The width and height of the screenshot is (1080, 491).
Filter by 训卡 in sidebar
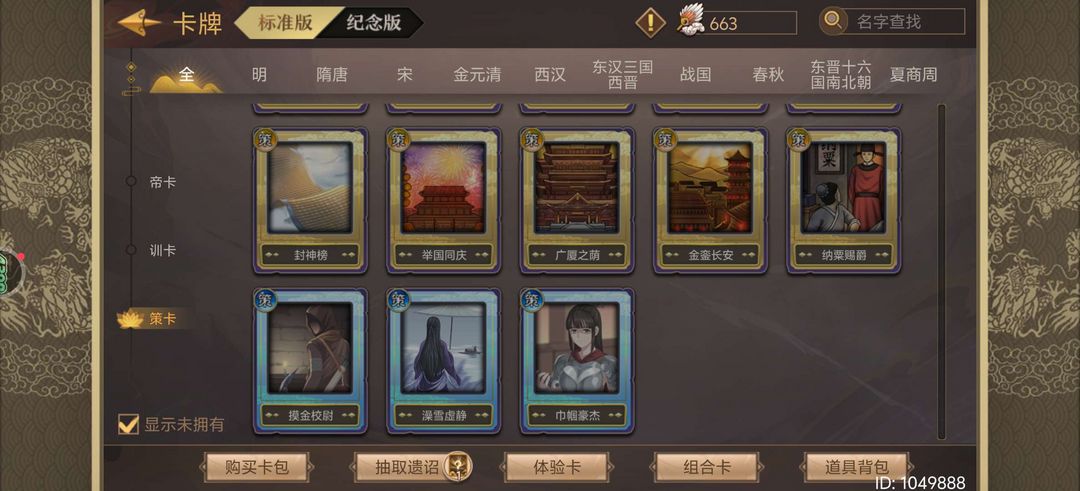(163, 250)
